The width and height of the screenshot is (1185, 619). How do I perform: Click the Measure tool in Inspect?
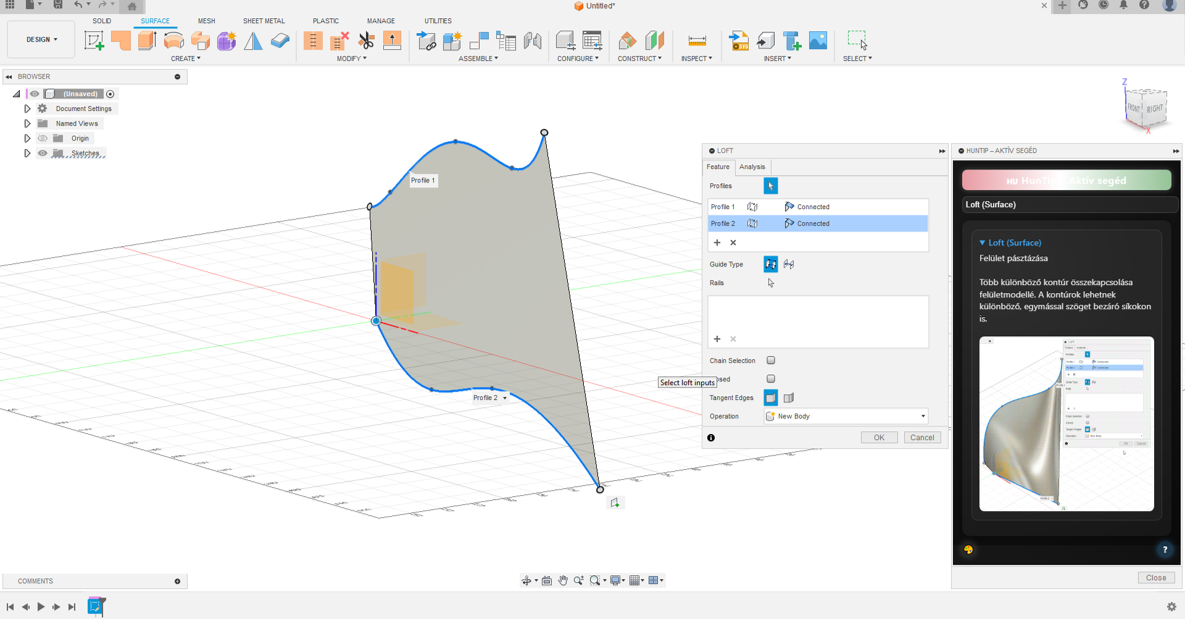[697, 40]
